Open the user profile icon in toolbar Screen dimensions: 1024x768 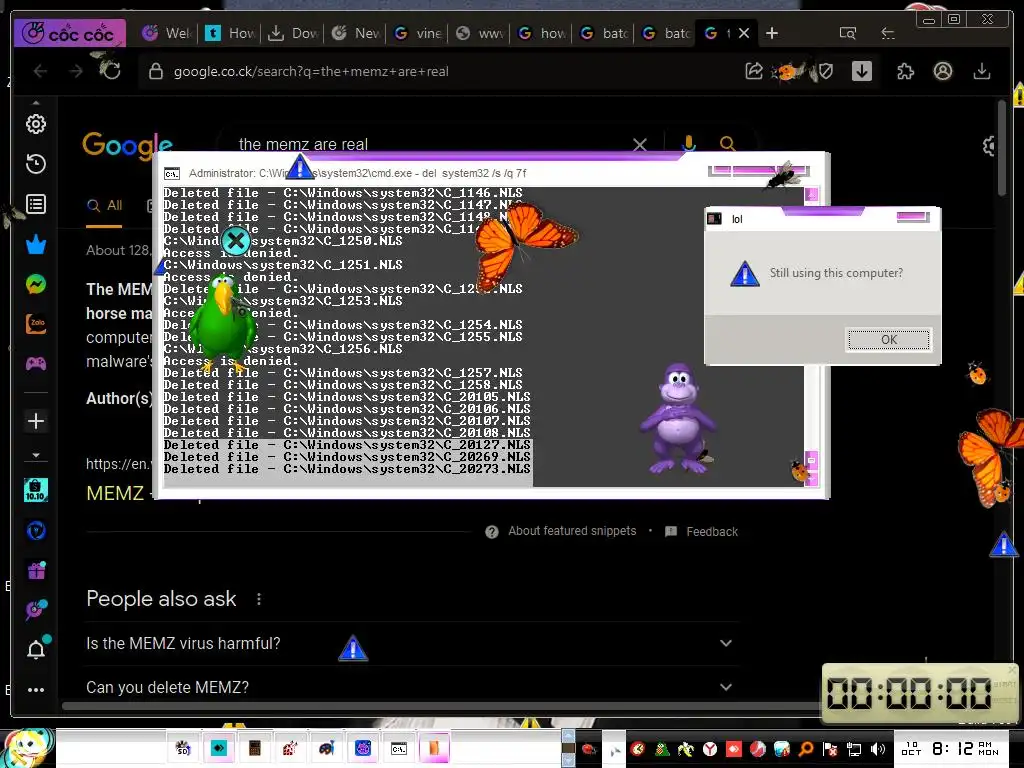click(x=942, y=71)
